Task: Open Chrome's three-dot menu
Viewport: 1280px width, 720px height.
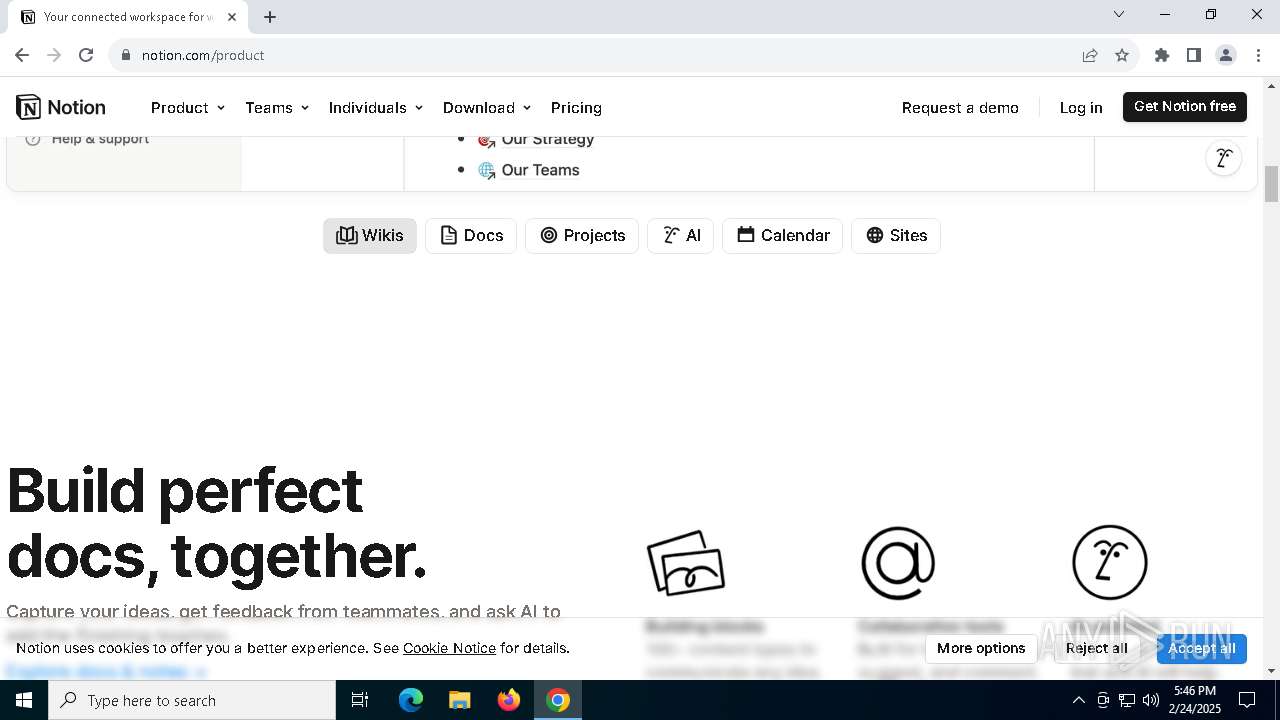Action: pyautogui.click(x=1258, y=55)
